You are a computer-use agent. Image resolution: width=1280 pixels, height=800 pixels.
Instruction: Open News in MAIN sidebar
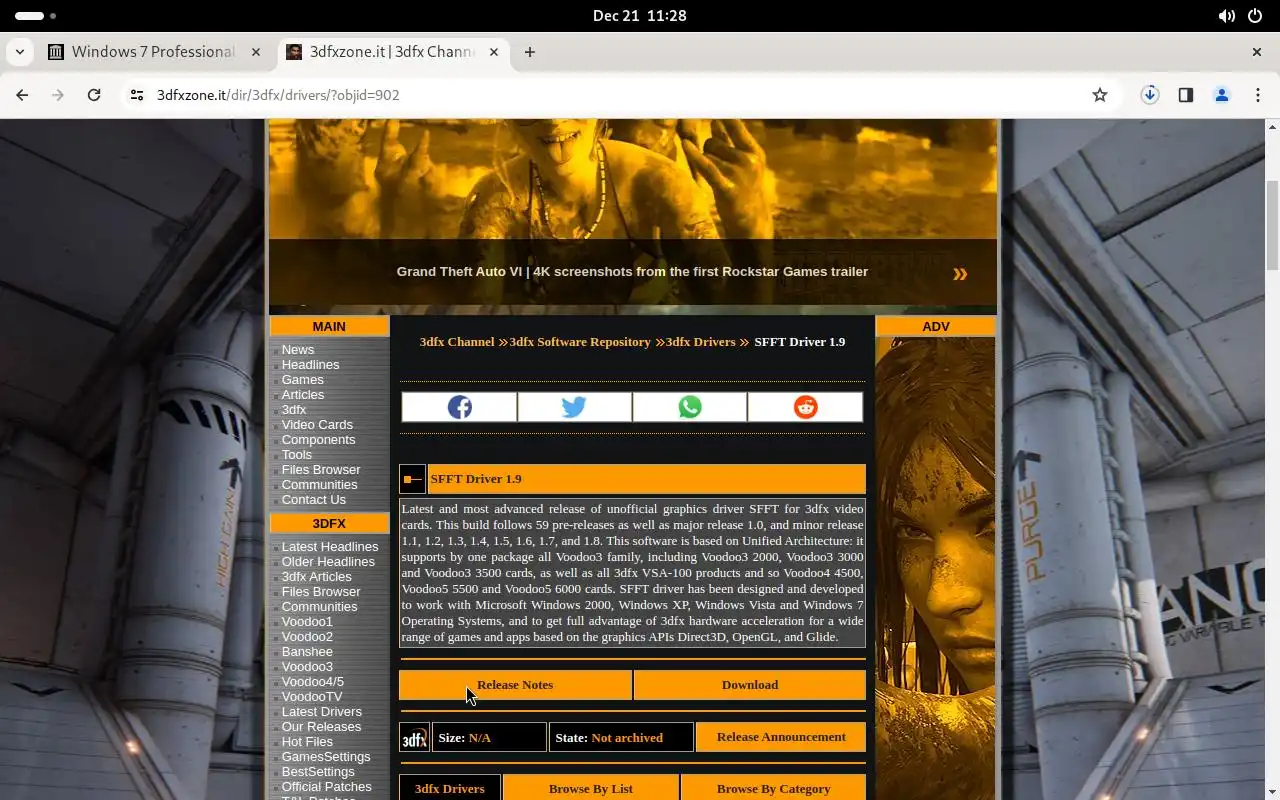coord(298,350)
